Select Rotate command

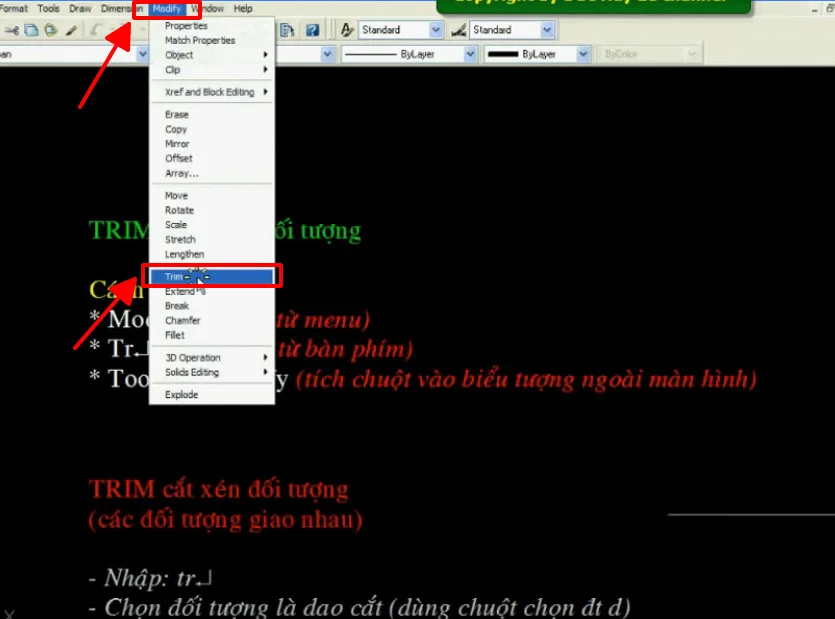tap(212, 210)
